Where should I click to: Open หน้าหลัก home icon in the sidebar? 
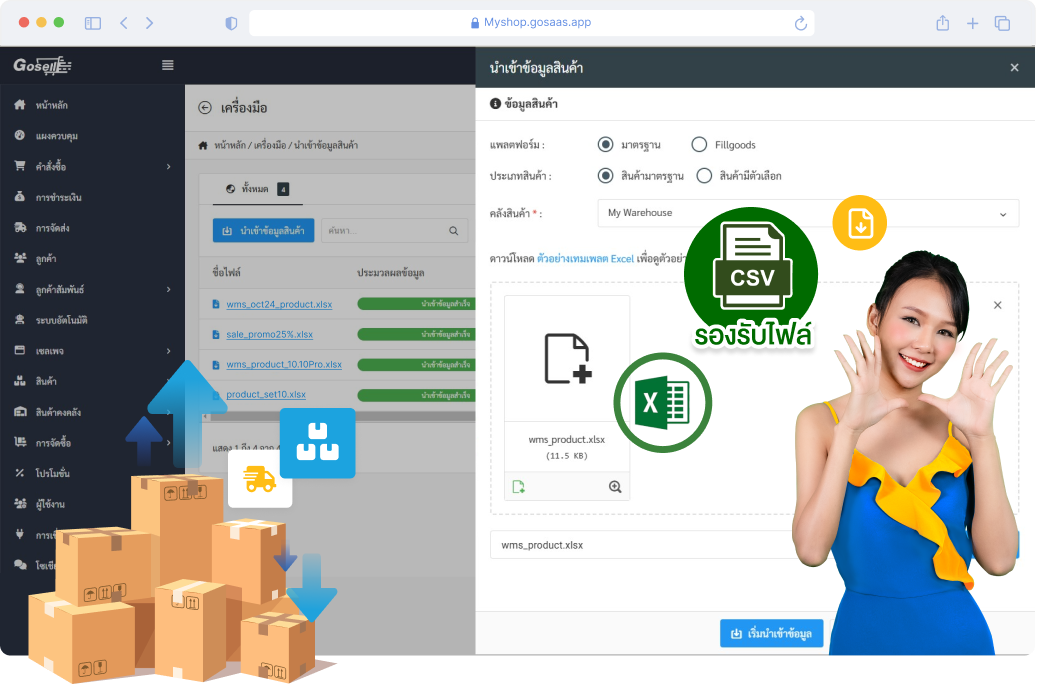[x=20, y=105]
